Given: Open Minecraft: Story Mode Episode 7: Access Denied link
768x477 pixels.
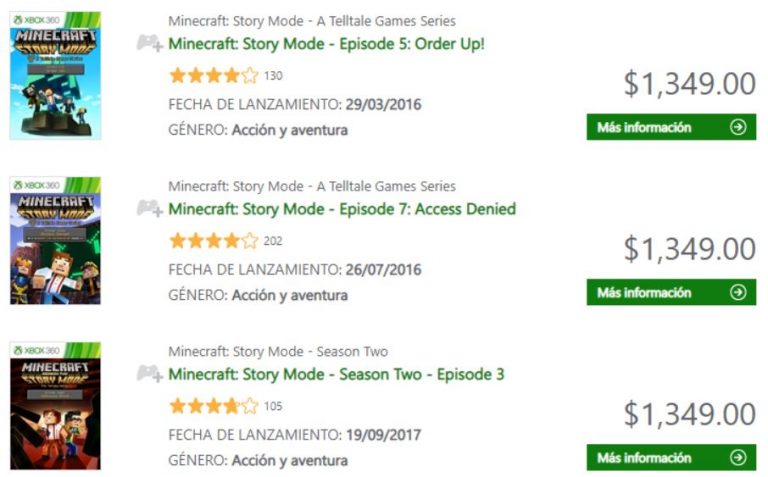Looking at the screenshot, I should click(342, 209).
